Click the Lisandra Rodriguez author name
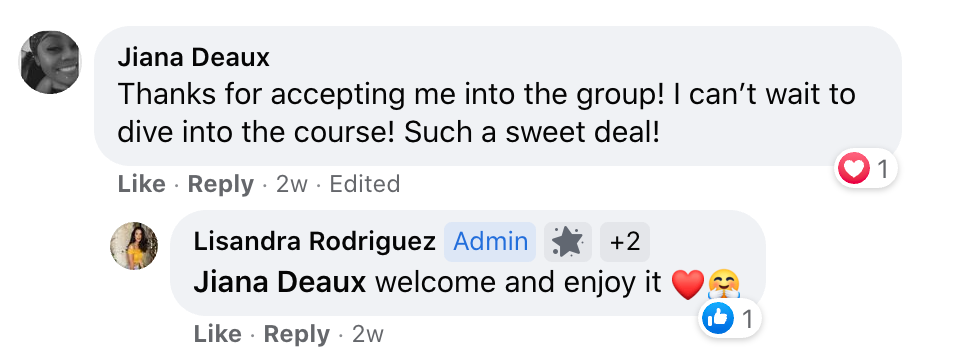Image resolution: width=960 pixels, height=364 pixels. 315,242
